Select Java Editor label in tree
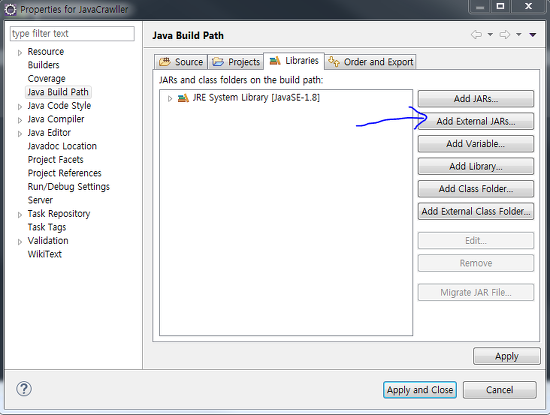The image size is (550, 415). (49, 133)
